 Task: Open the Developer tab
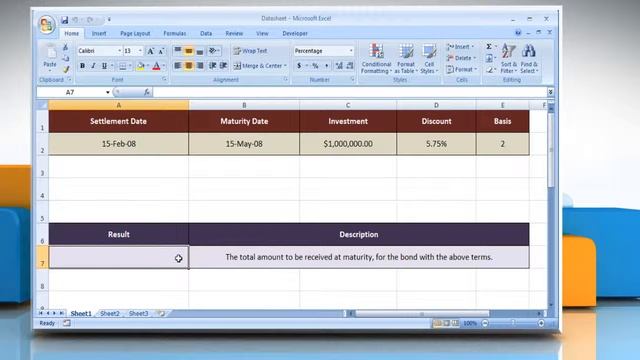(295, 33)
